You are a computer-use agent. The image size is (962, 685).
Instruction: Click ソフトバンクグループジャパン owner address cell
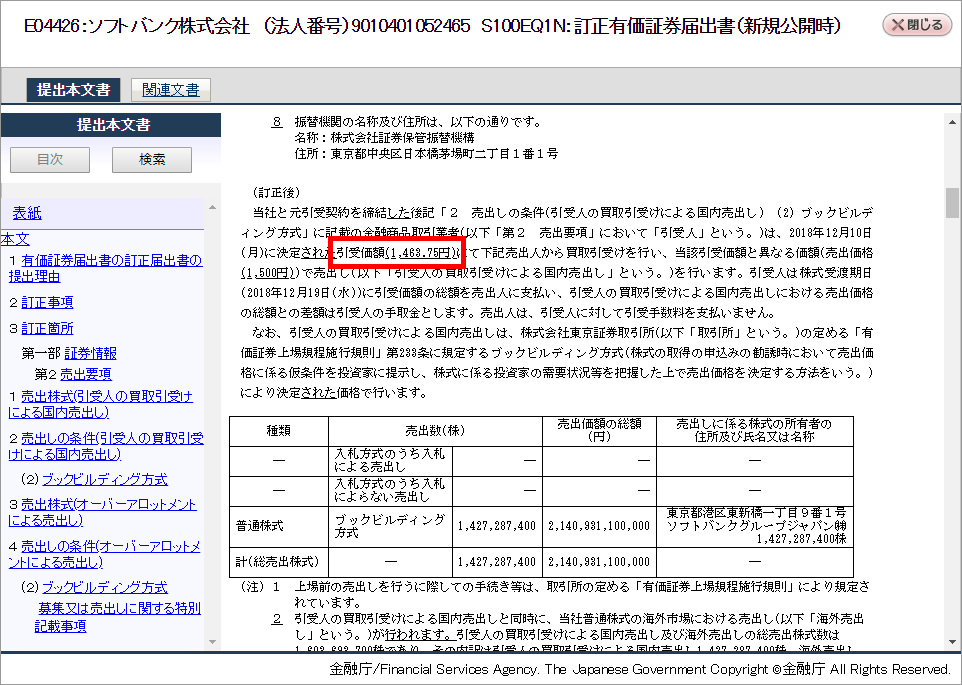tap(755, 526)
